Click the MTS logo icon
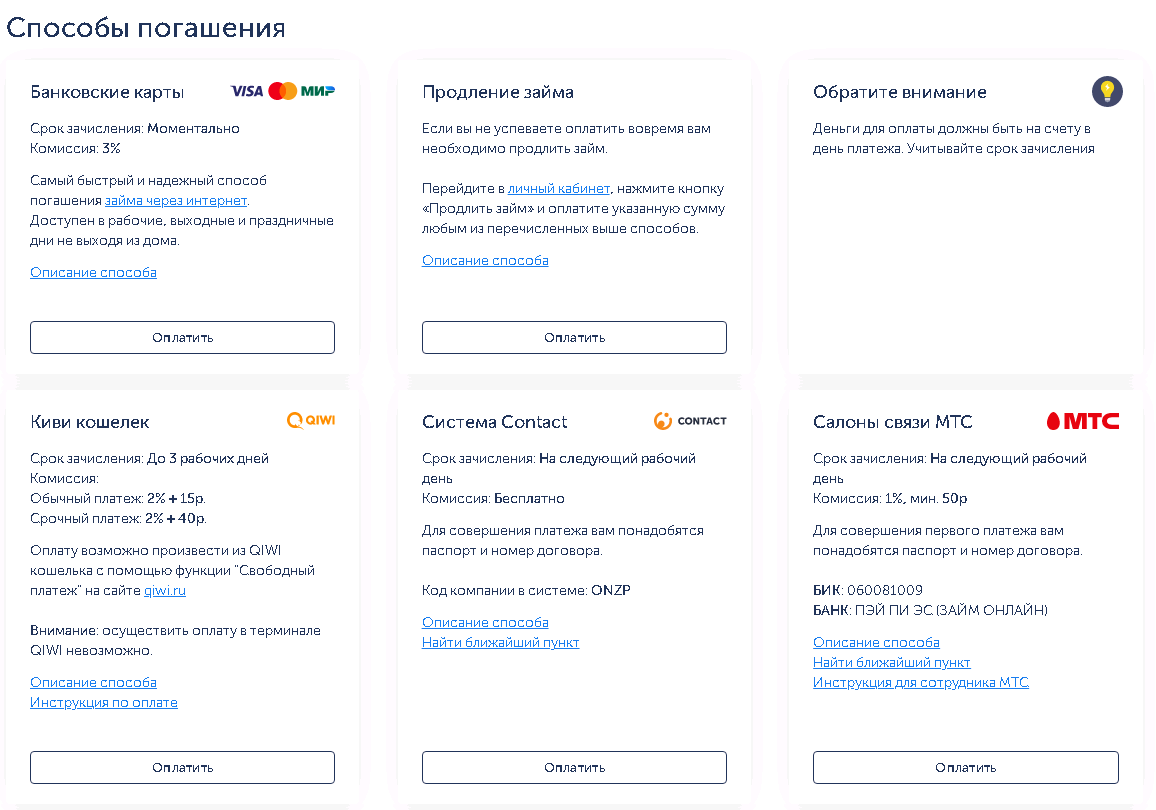The height and width of the screenshot is (810, 1156). click(x=1083, y=421)
